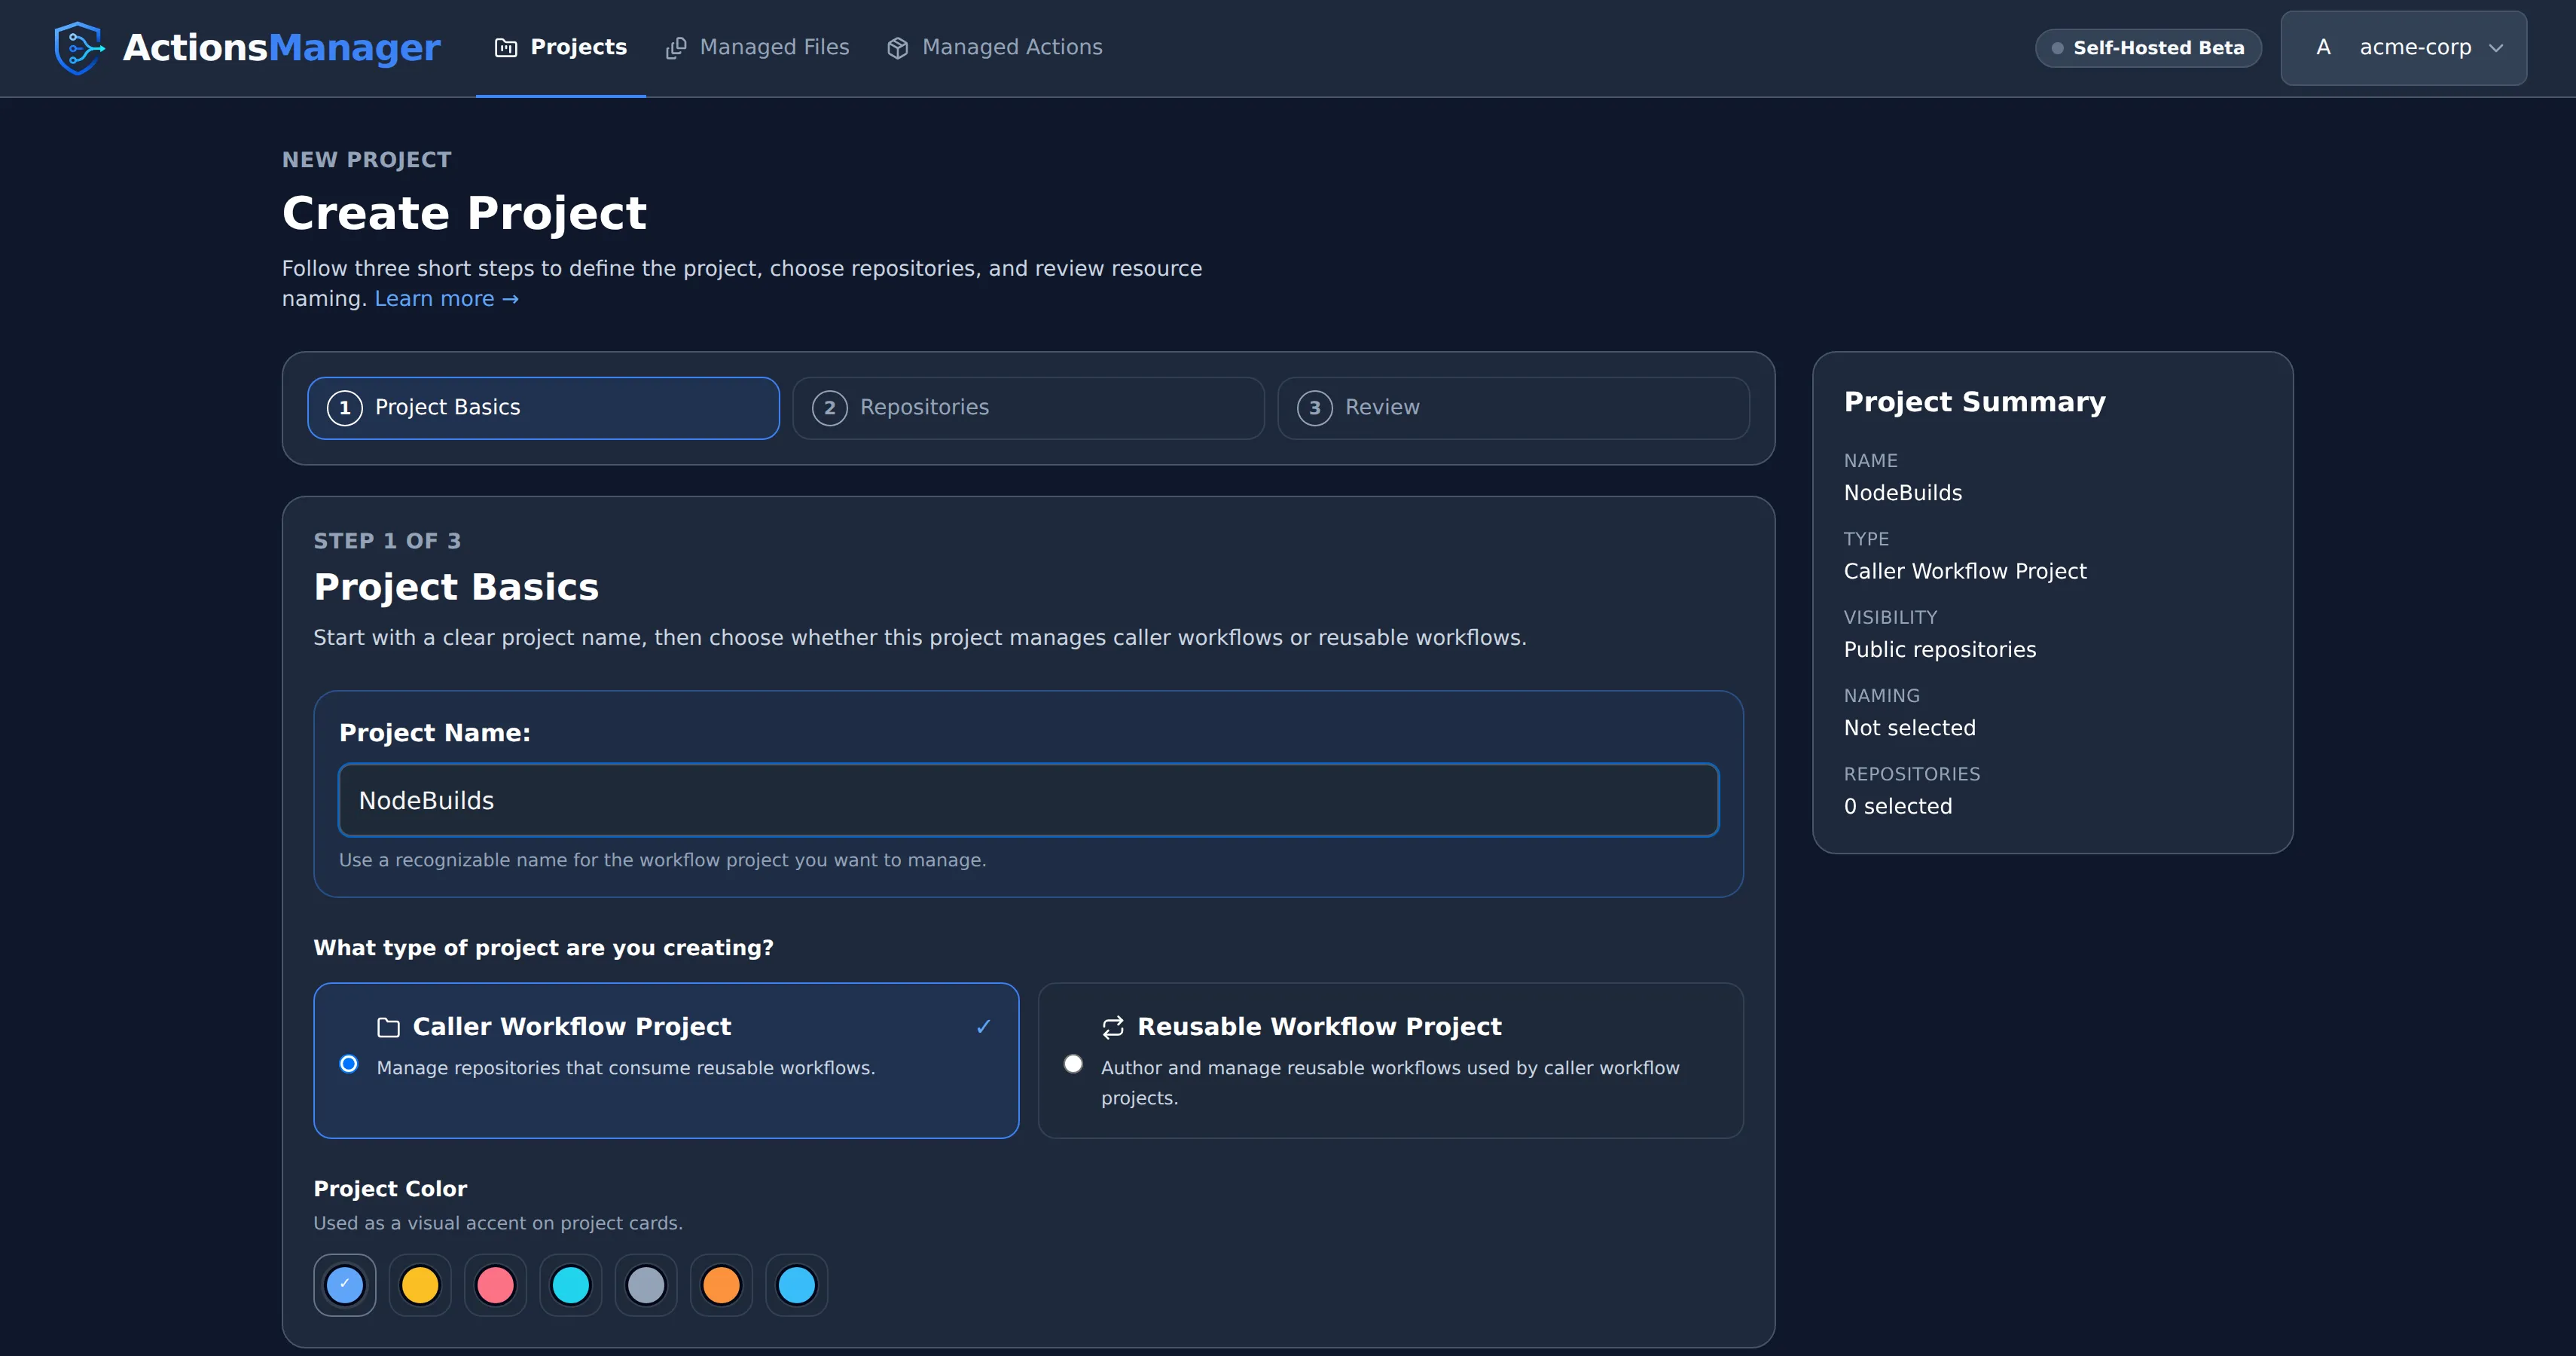Open the acme-corp organization dropdown
The width and height of the screenshot is (2576, 1356).
click(x=2403, y=48)
